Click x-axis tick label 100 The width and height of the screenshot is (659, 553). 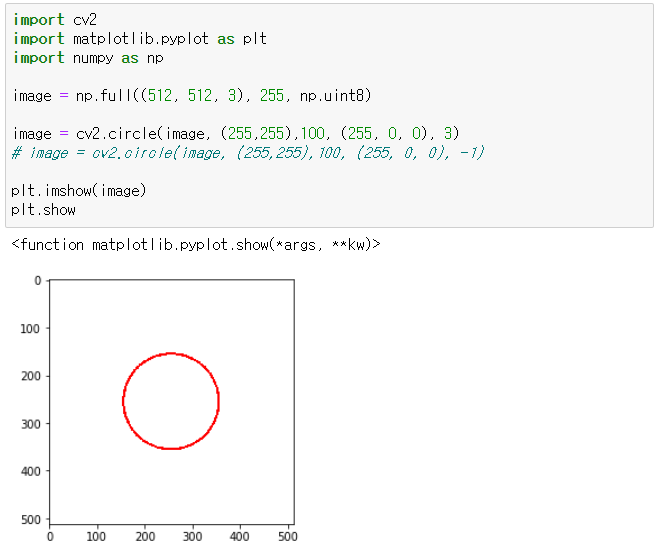(x=96, y=537)
